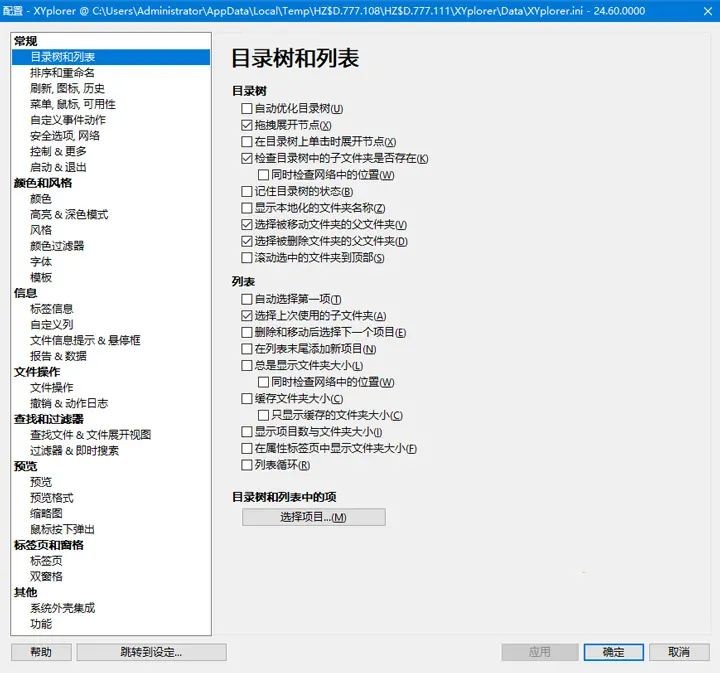Uncheck 选择上次使用的子文件夹 option
The height and width of the screenshot is (673, 720).
[247, 316]
